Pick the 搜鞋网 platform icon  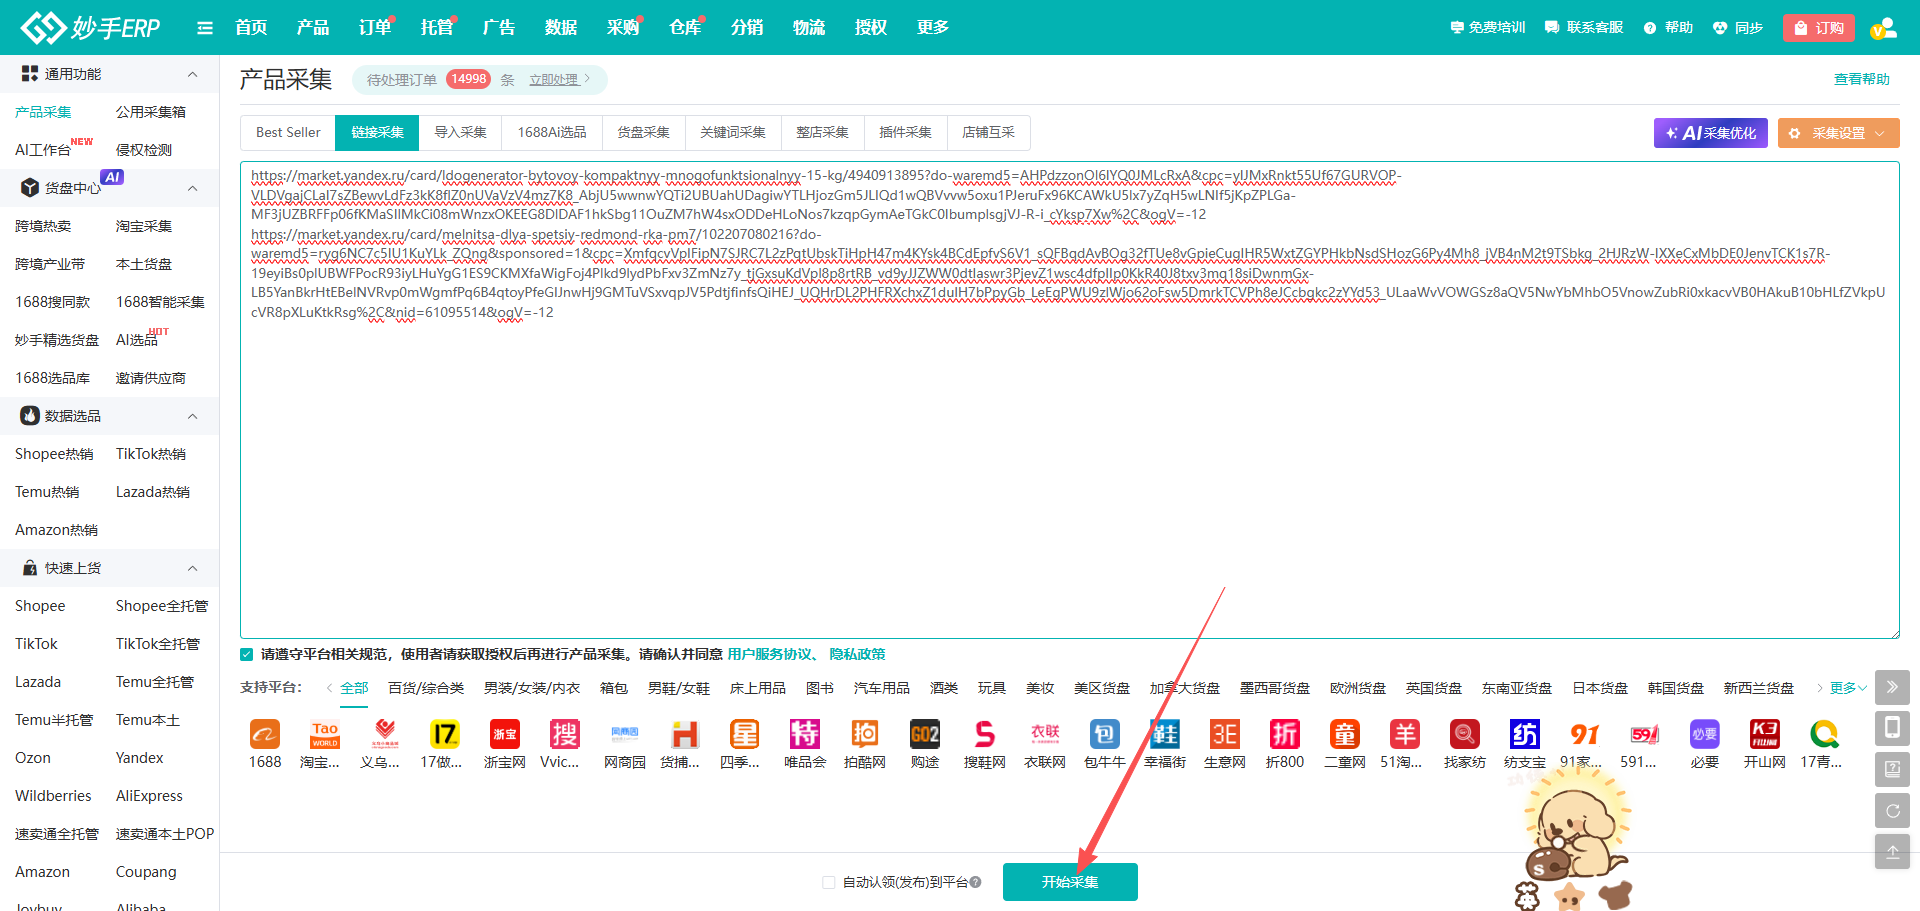tap(985, 735)
